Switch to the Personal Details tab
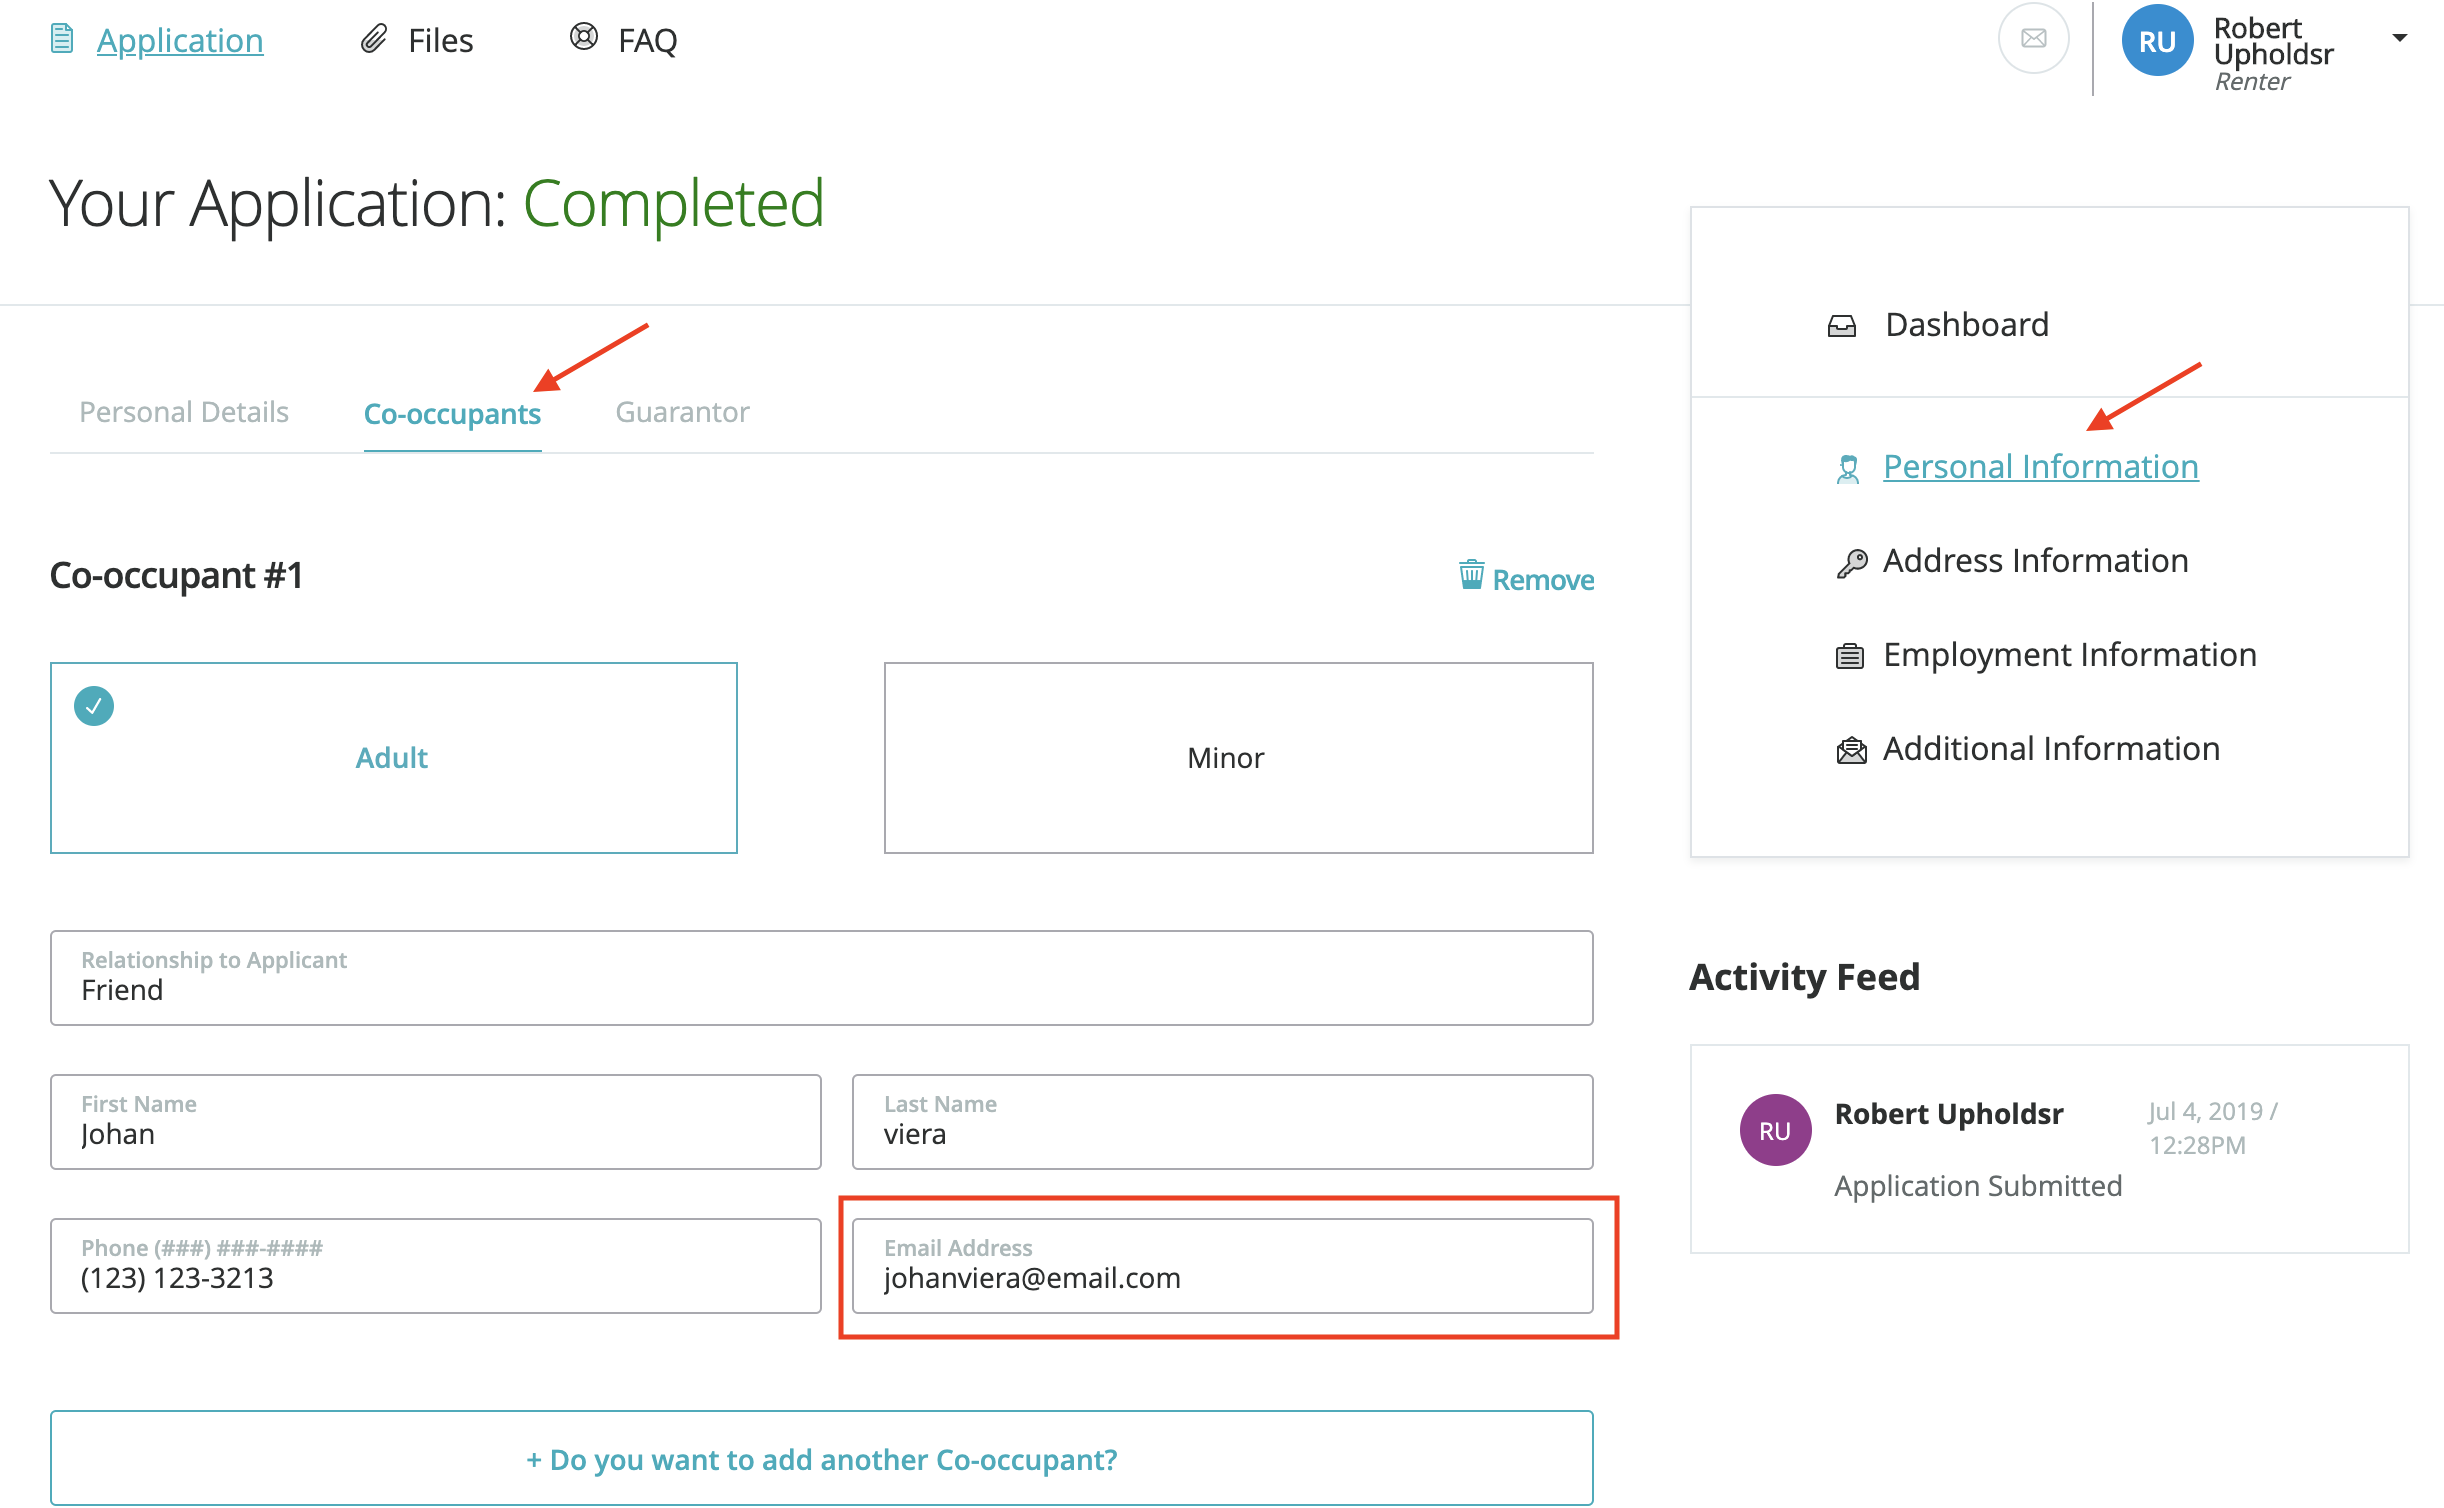2444x1508 pixels. (x=184, y=412)
